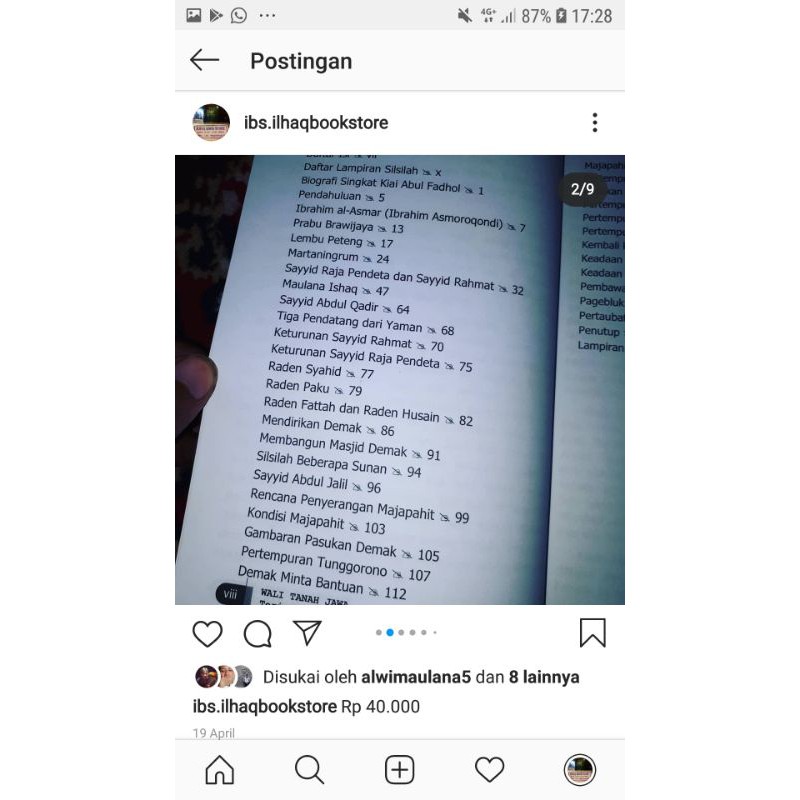Open the three-dot post options menu

[595, 122]
